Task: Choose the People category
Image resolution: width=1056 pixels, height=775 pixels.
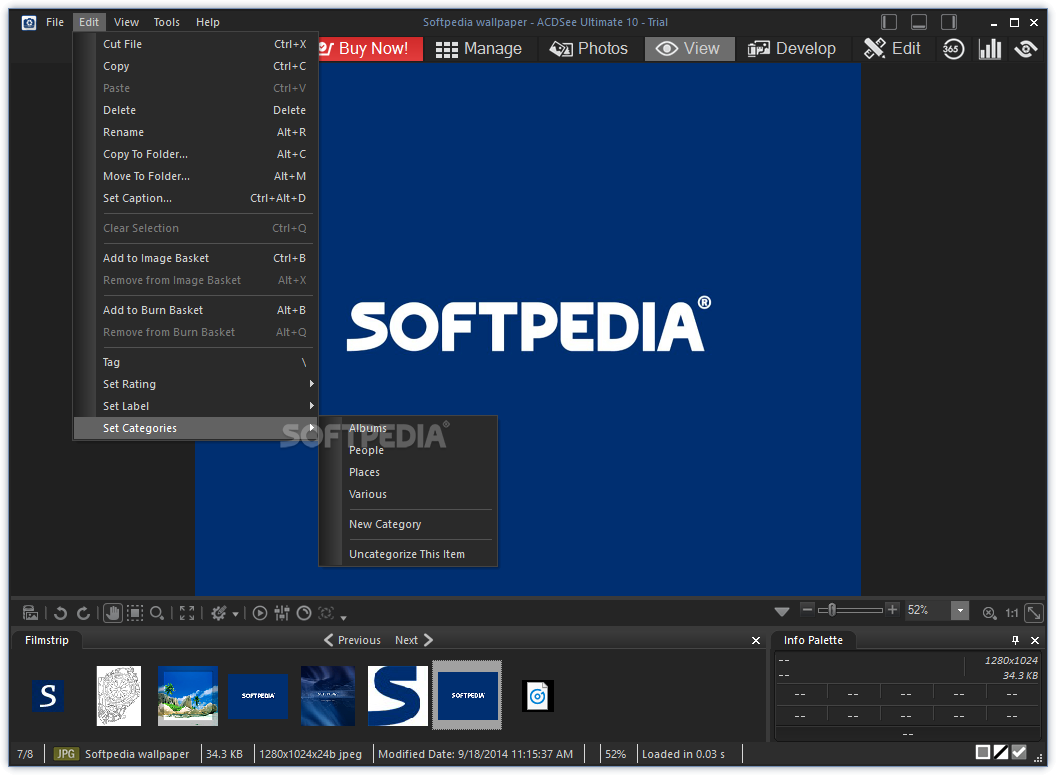Action: click(x=408, y=450)
